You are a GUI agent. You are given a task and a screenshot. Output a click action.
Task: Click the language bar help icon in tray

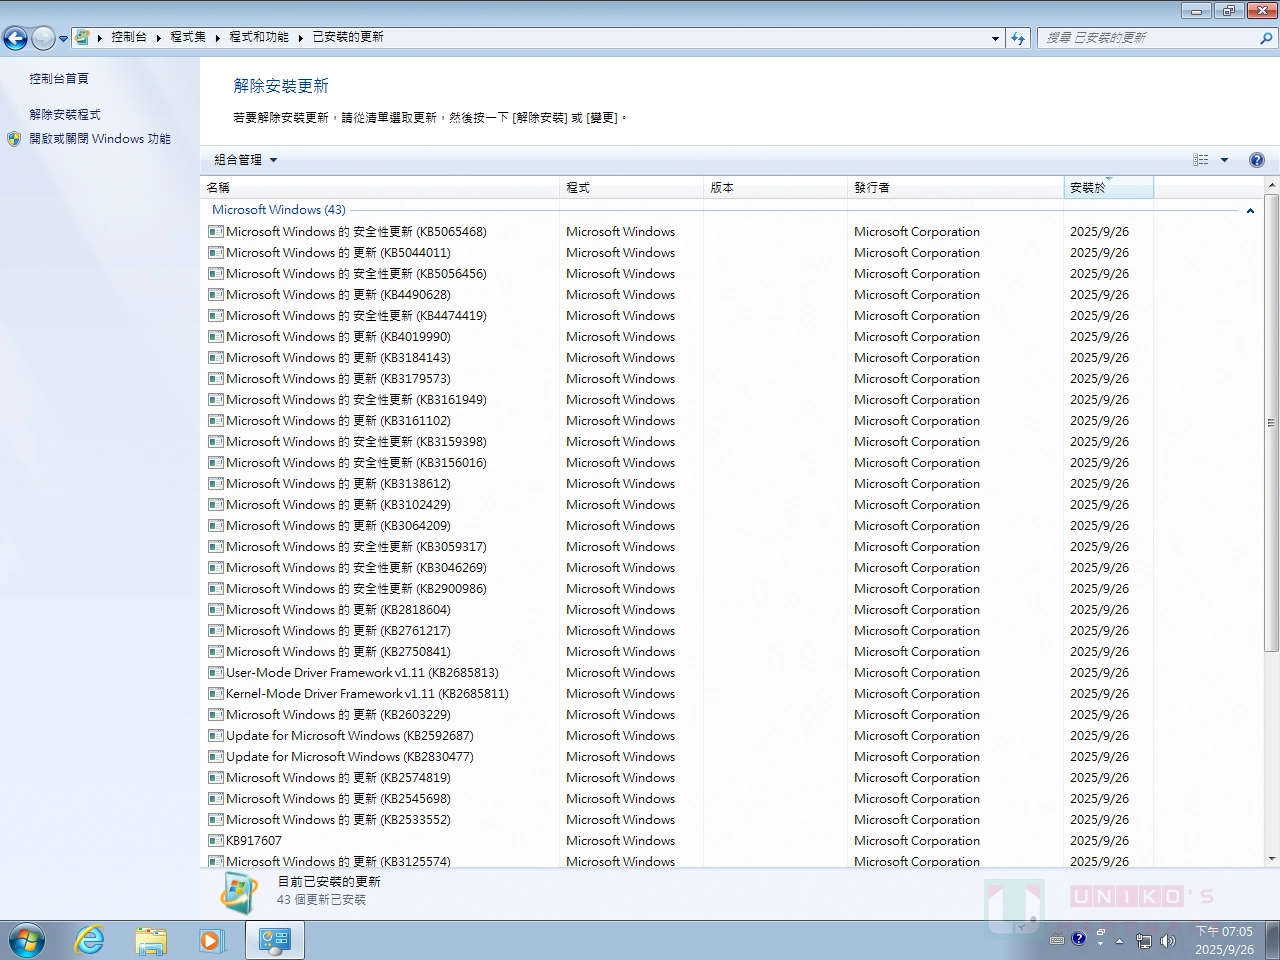(x=1079, y=938)
